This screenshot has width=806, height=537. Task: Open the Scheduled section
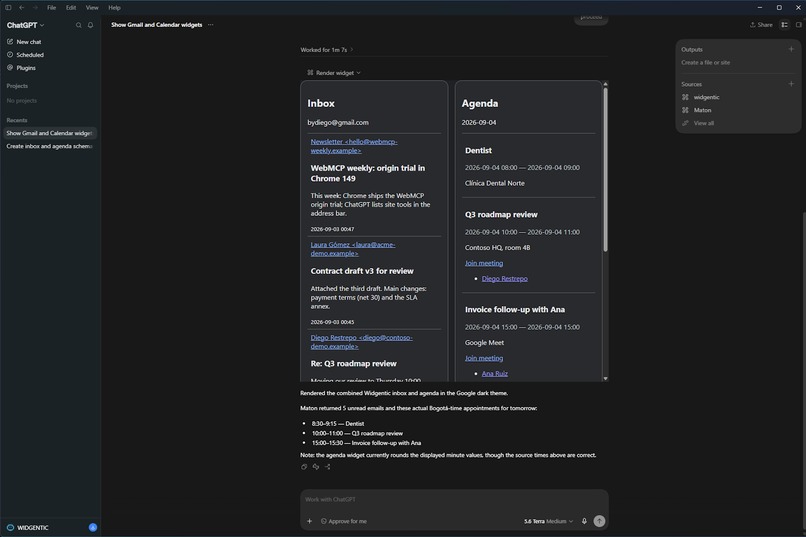coord(25,54)
